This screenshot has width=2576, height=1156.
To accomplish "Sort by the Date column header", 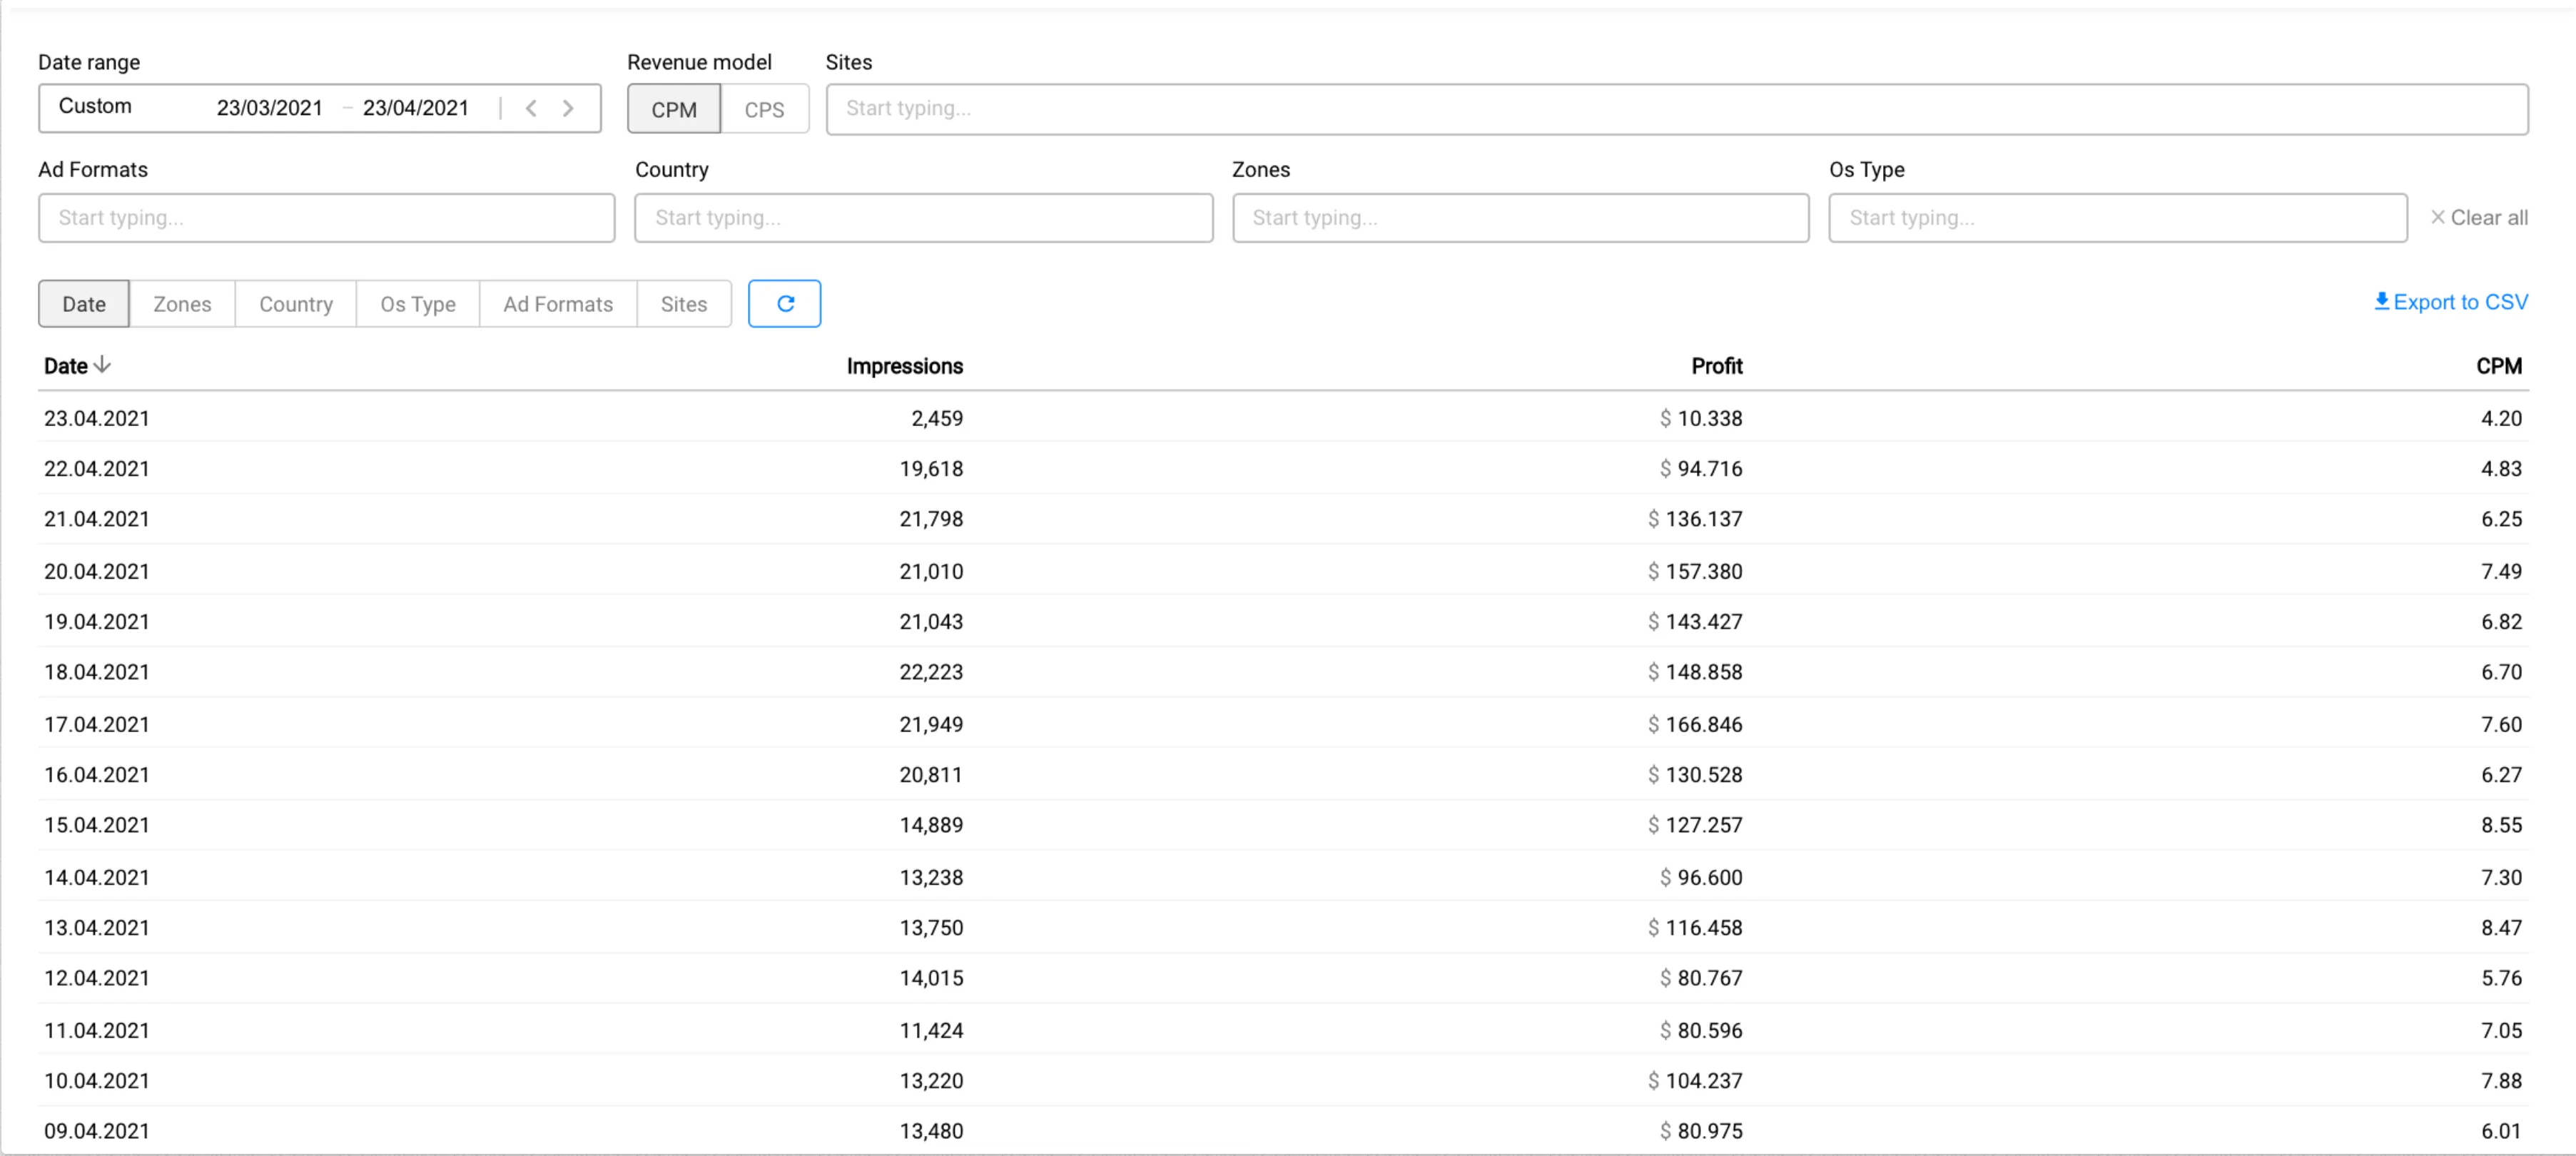I will point(66,366).
